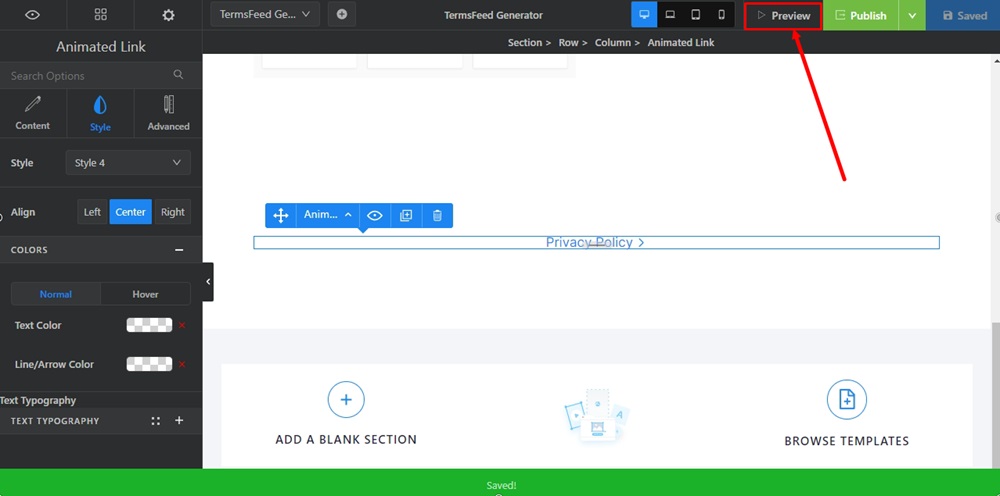Image resolution: width=1000 pixels, height=496 pixels.
Task: Open the grid elements icon in panel header
Action: [100, 15]
